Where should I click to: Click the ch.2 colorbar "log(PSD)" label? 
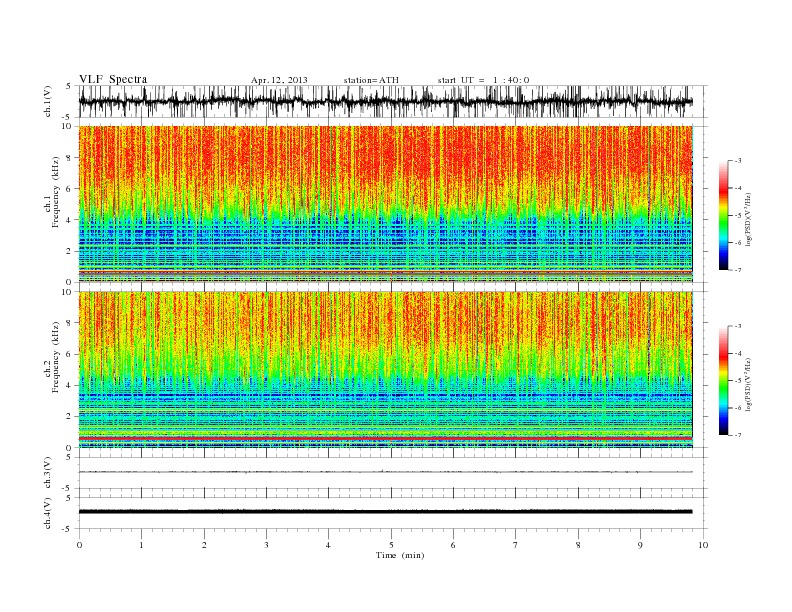pos(748,383)
